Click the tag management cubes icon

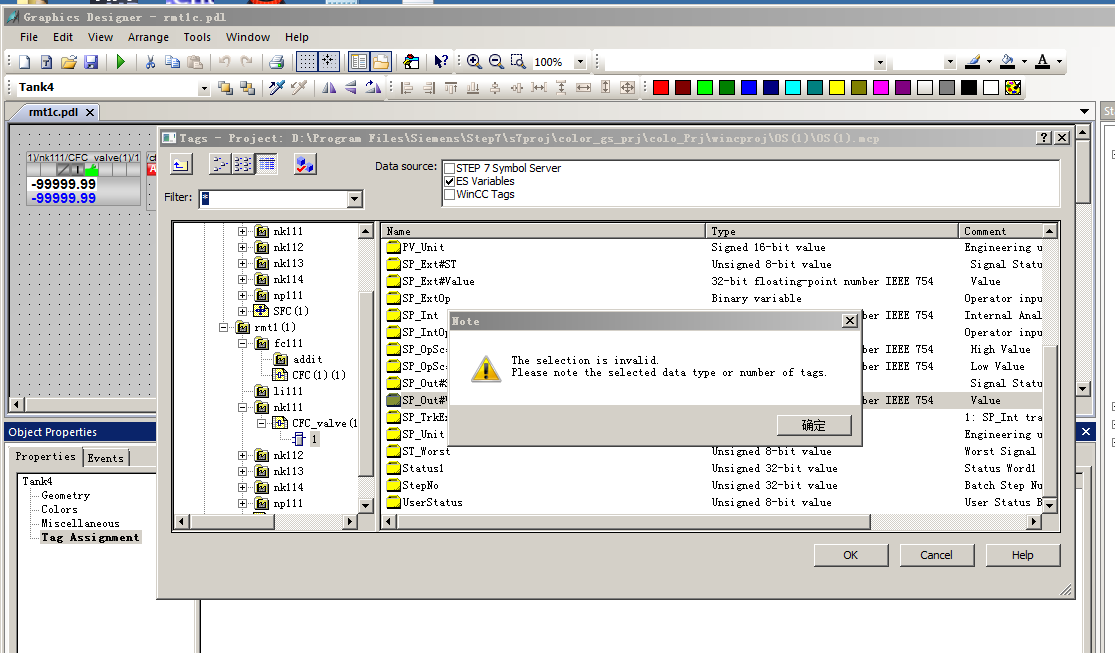pyautogui.click(x=304, y=164)
